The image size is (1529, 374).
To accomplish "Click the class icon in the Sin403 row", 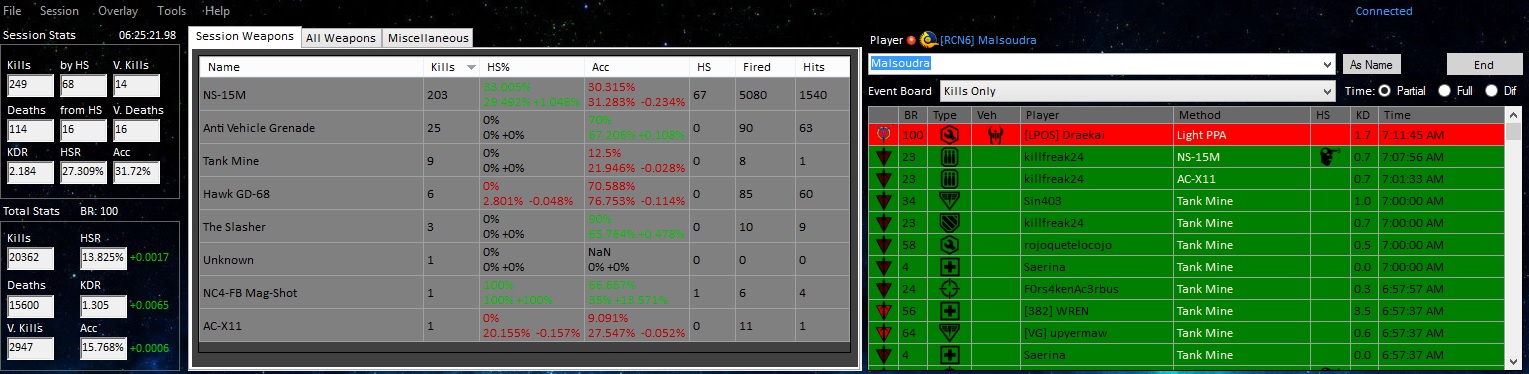I will (949, 200).
